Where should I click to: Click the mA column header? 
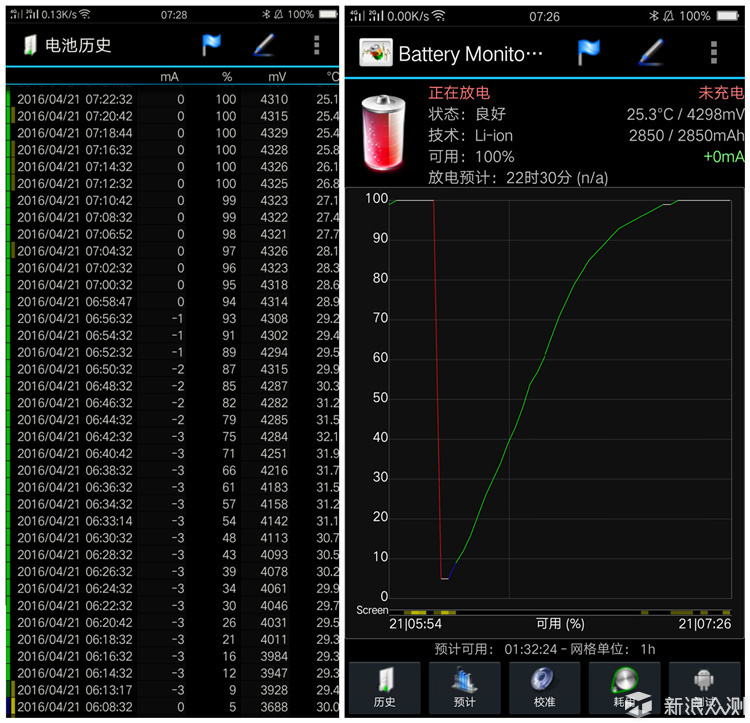pos(170,77)
